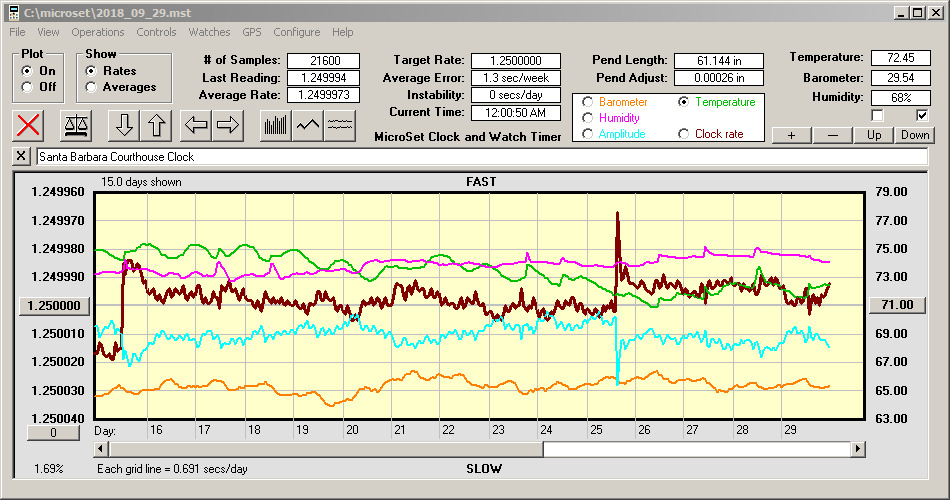This screenshot has height=500, width=950.
Task: Click the graph scrollbar left arrow
Action: tap(101, 449)
